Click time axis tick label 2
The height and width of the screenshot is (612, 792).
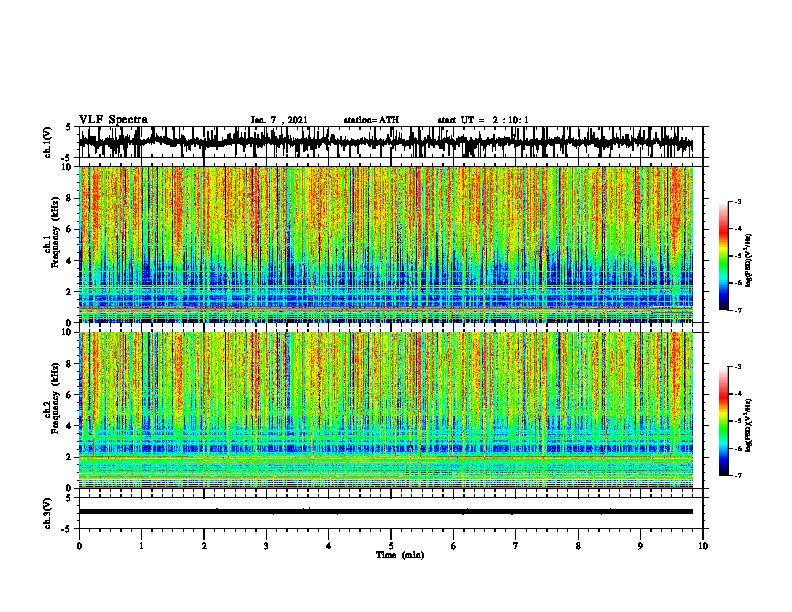(204, 546)
